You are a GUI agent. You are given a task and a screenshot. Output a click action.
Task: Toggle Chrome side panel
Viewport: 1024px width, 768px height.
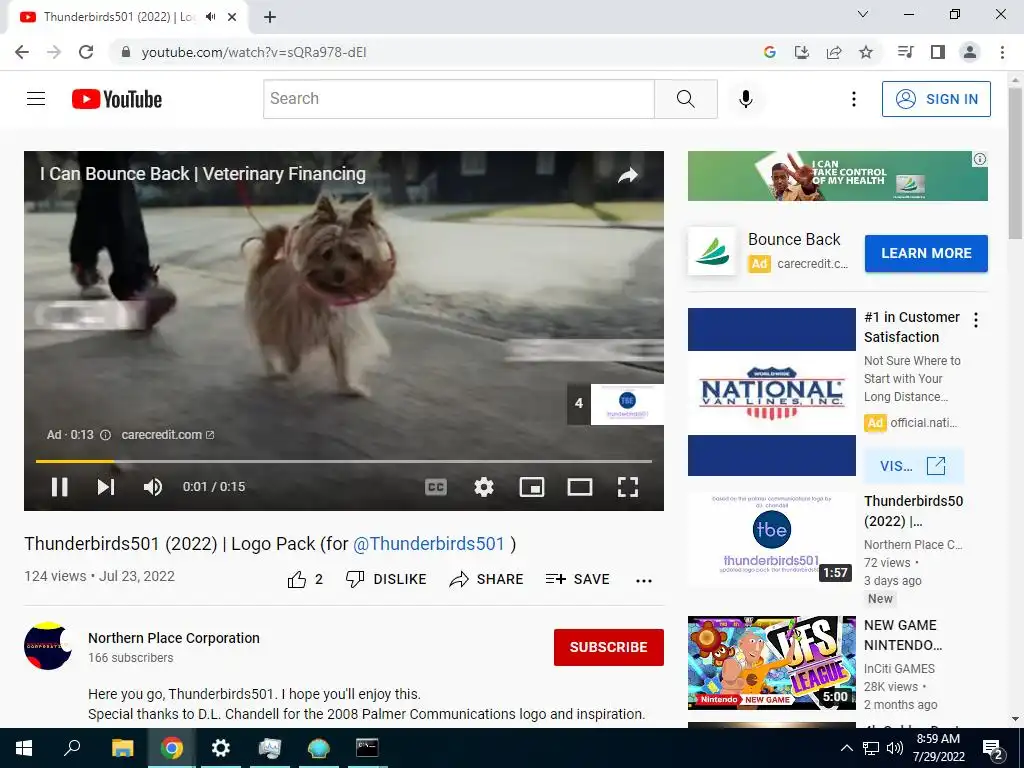tap(938, 52)
